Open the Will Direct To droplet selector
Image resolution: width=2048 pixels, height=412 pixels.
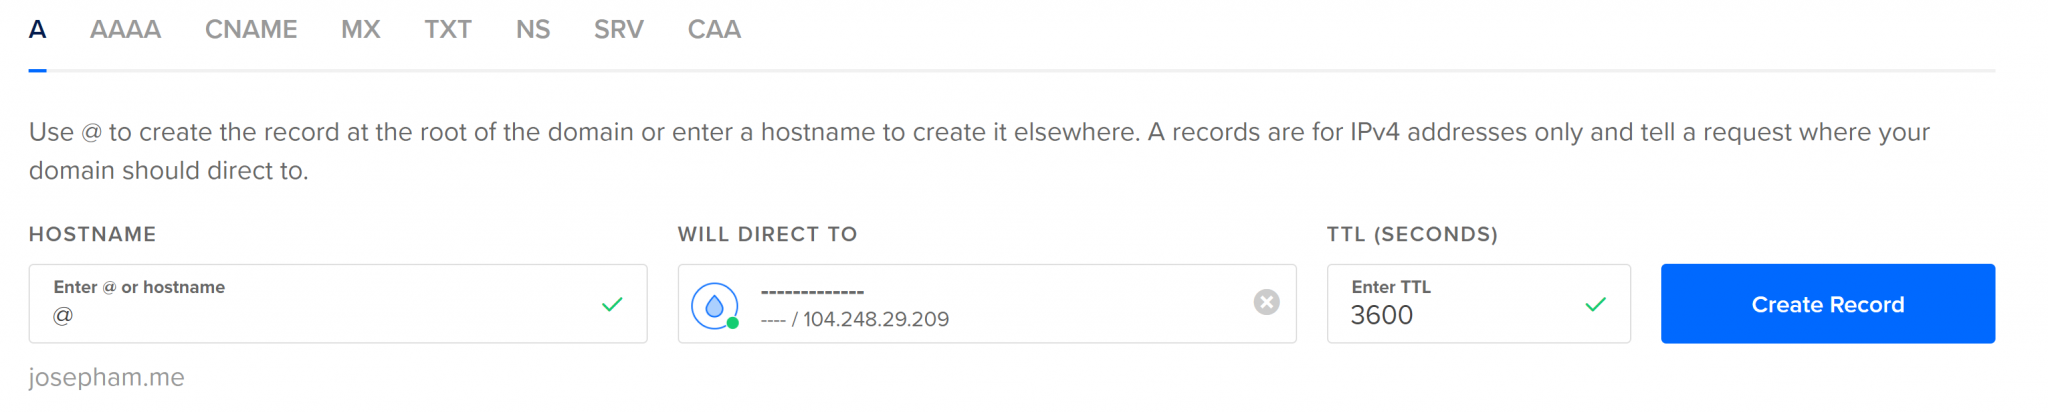pos(987,304)
